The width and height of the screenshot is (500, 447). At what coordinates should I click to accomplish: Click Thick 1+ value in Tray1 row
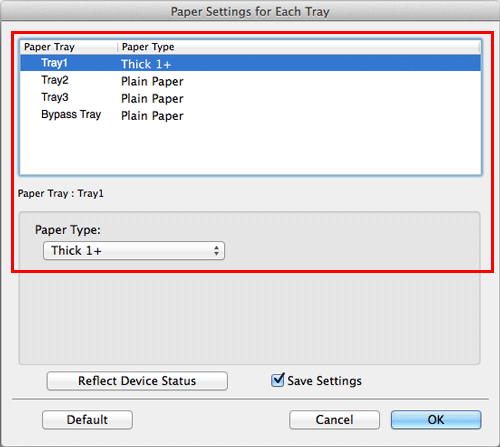(x=146, y=64)
